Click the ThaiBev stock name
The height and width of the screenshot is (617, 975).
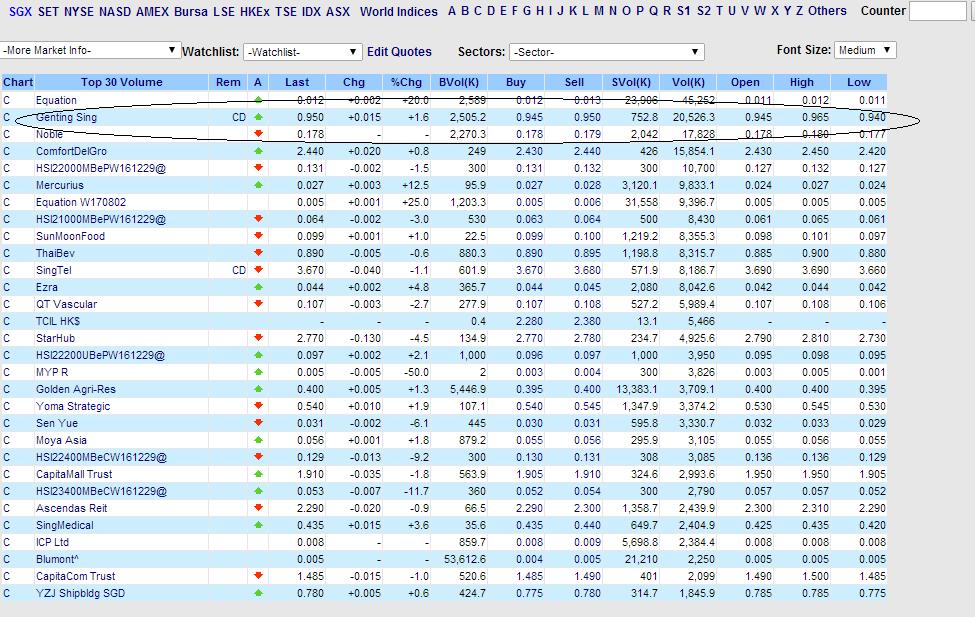coord(55,253)
